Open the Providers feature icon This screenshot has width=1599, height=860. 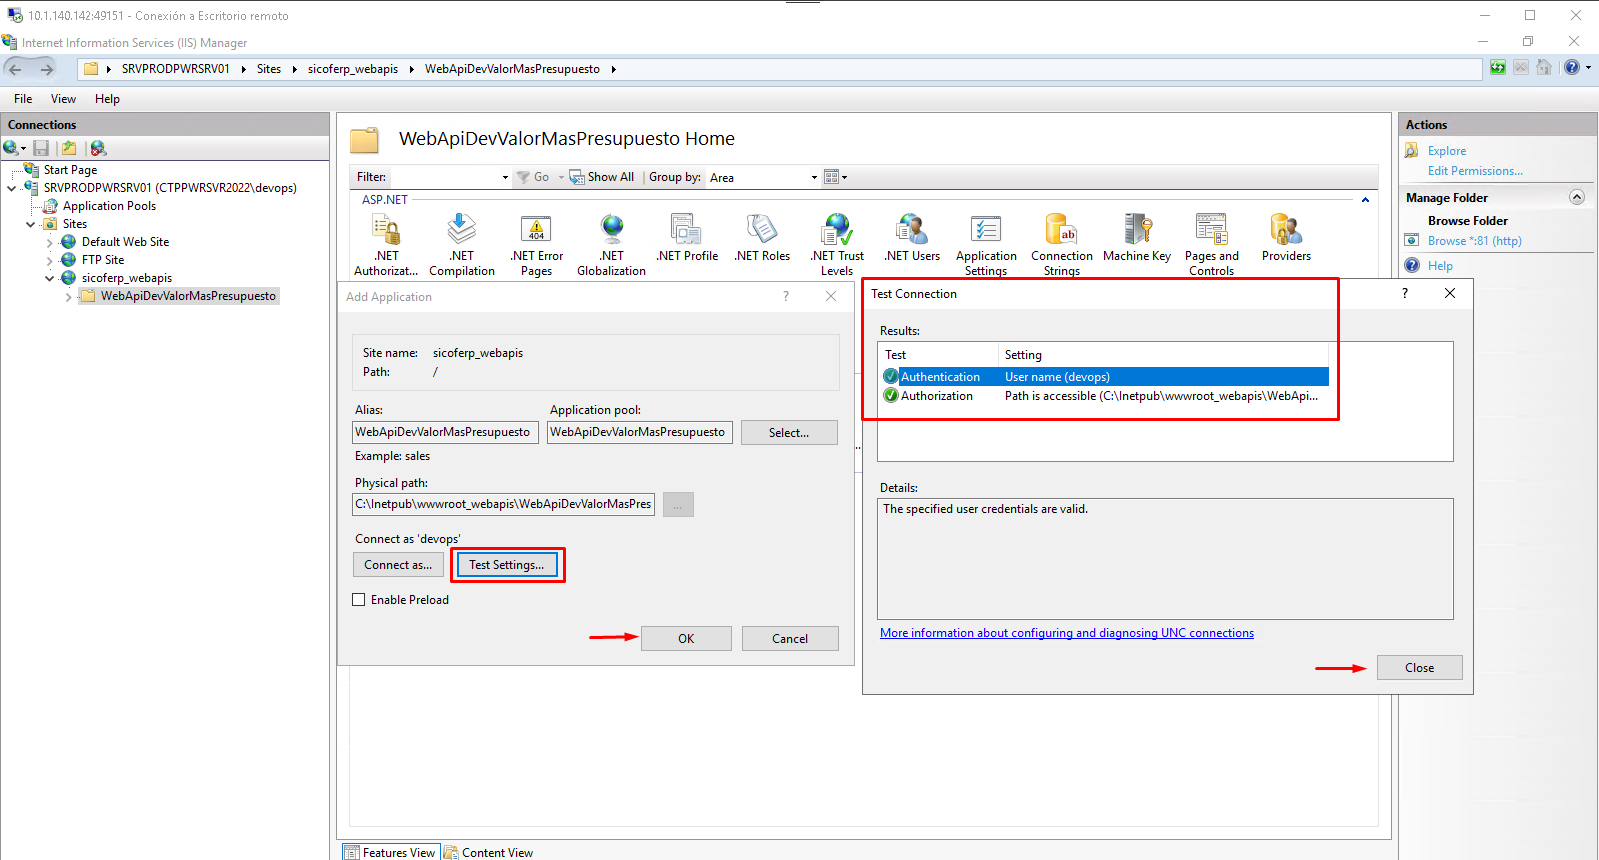click(x=1285, y=239)
